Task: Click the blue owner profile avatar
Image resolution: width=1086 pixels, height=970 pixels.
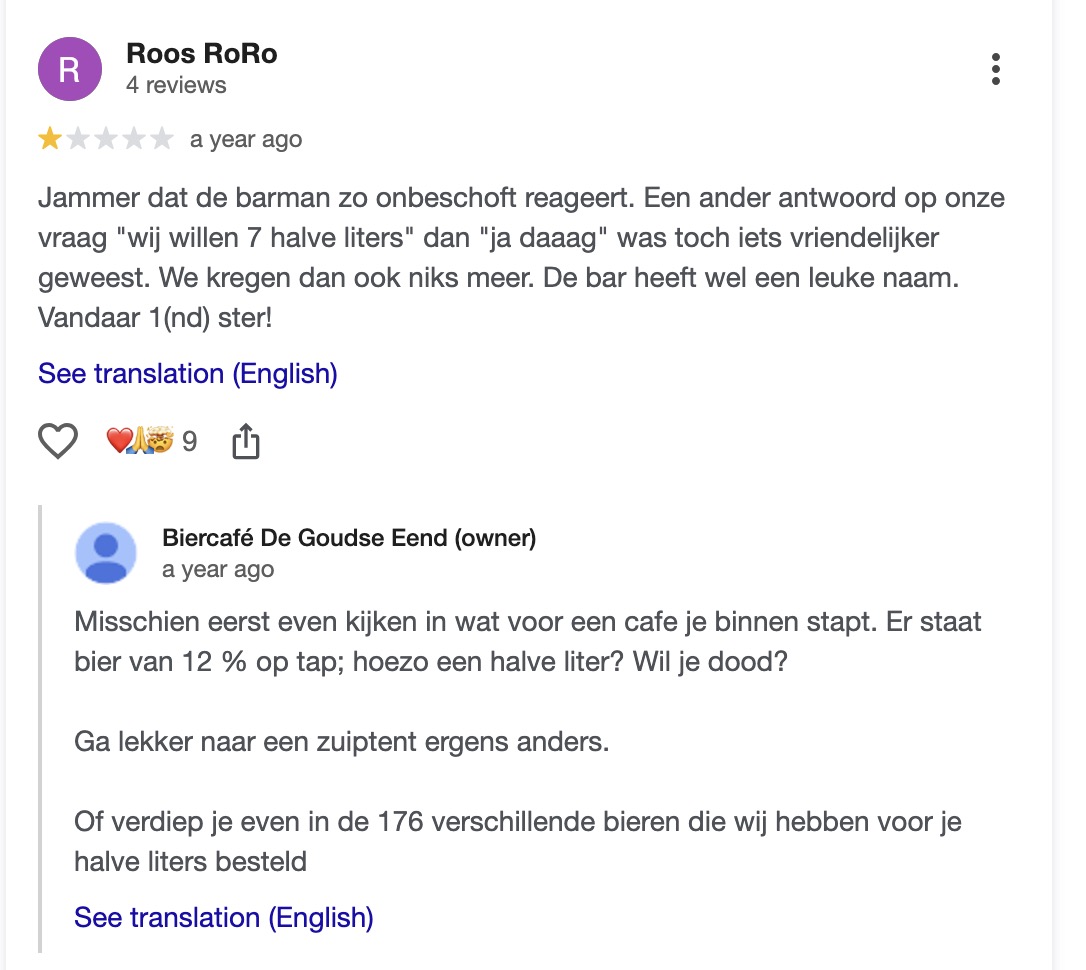Action: (106, 552)
